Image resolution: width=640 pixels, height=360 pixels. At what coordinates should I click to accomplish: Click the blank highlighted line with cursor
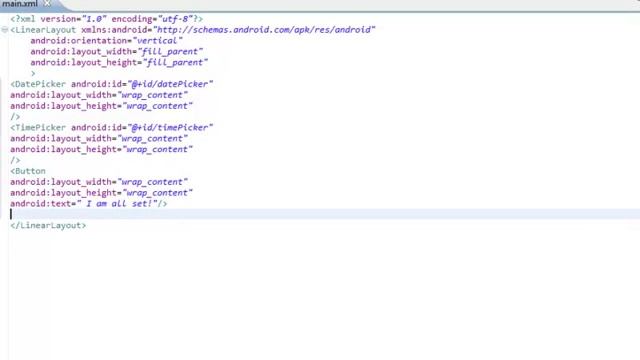tap(325, 214)
